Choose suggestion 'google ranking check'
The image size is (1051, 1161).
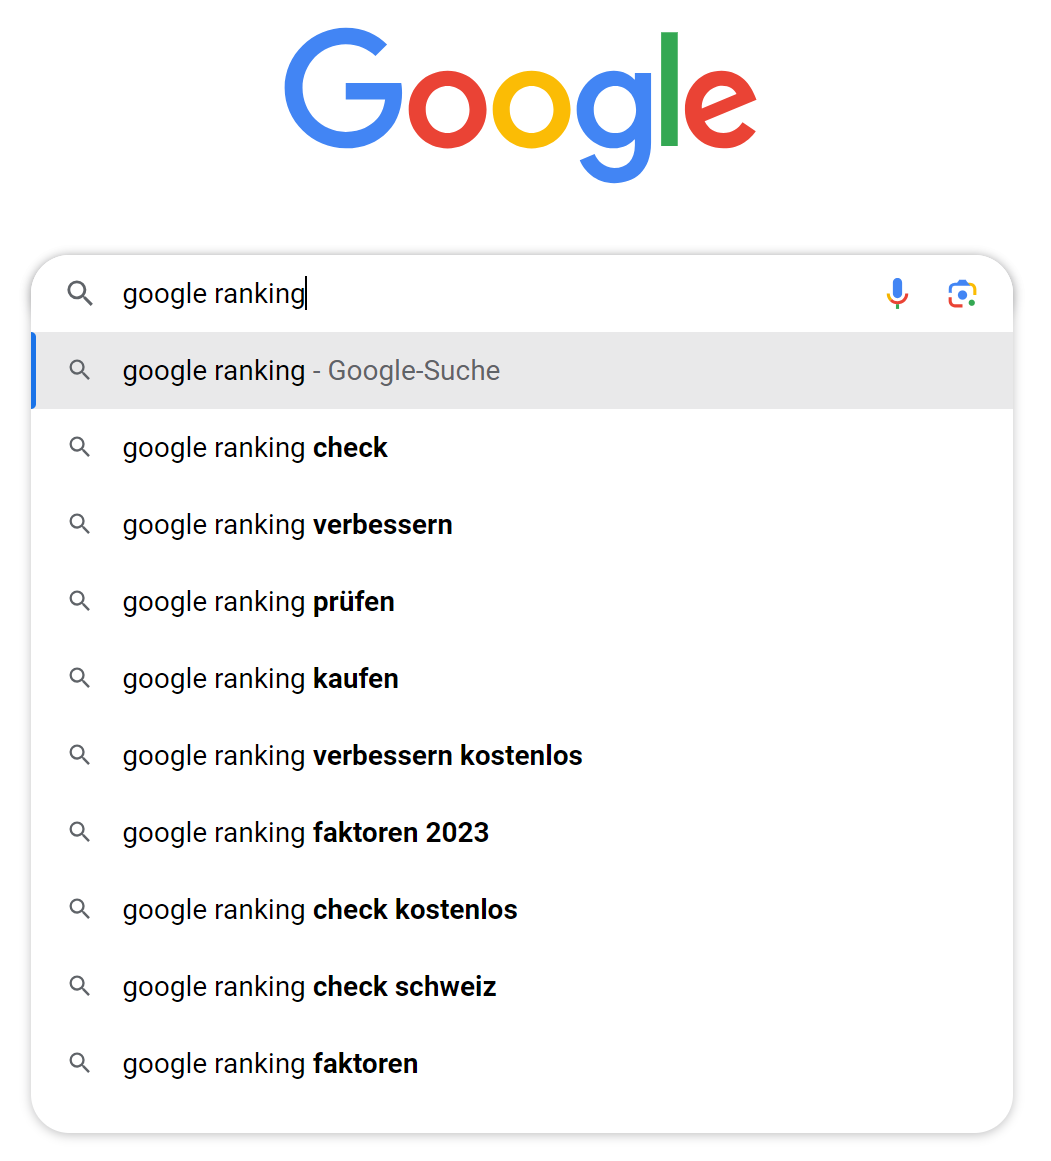255,448
